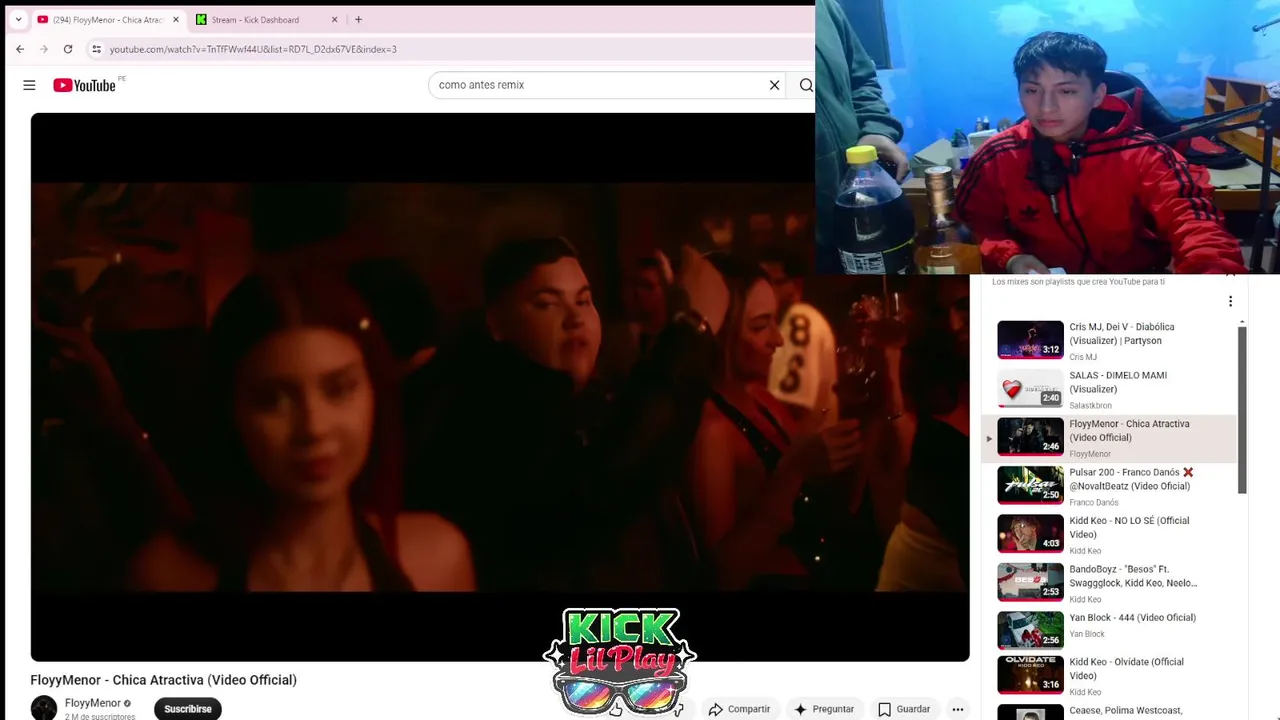This screenshot has width=1280, height=720.
Task: Open the YouTube hamburger guide menu
Action: tap(29, 85)
